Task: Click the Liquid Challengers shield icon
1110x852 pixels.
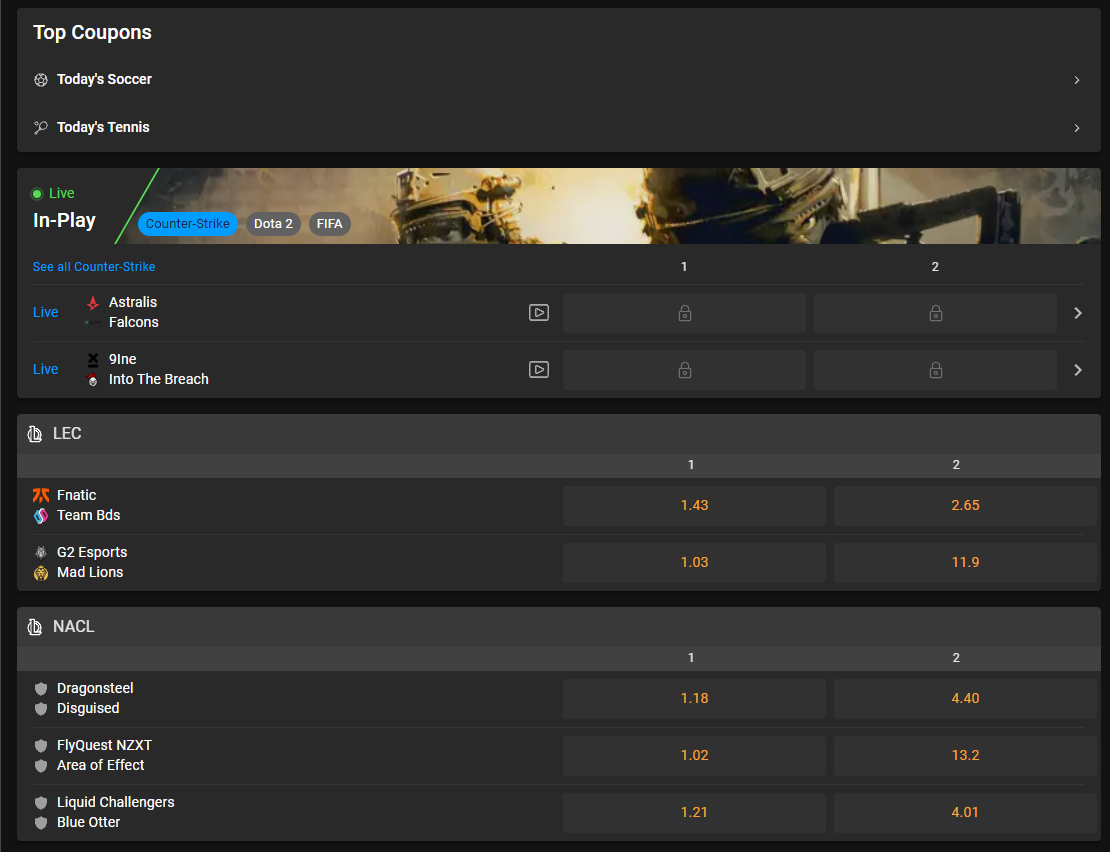Action: 41,802
